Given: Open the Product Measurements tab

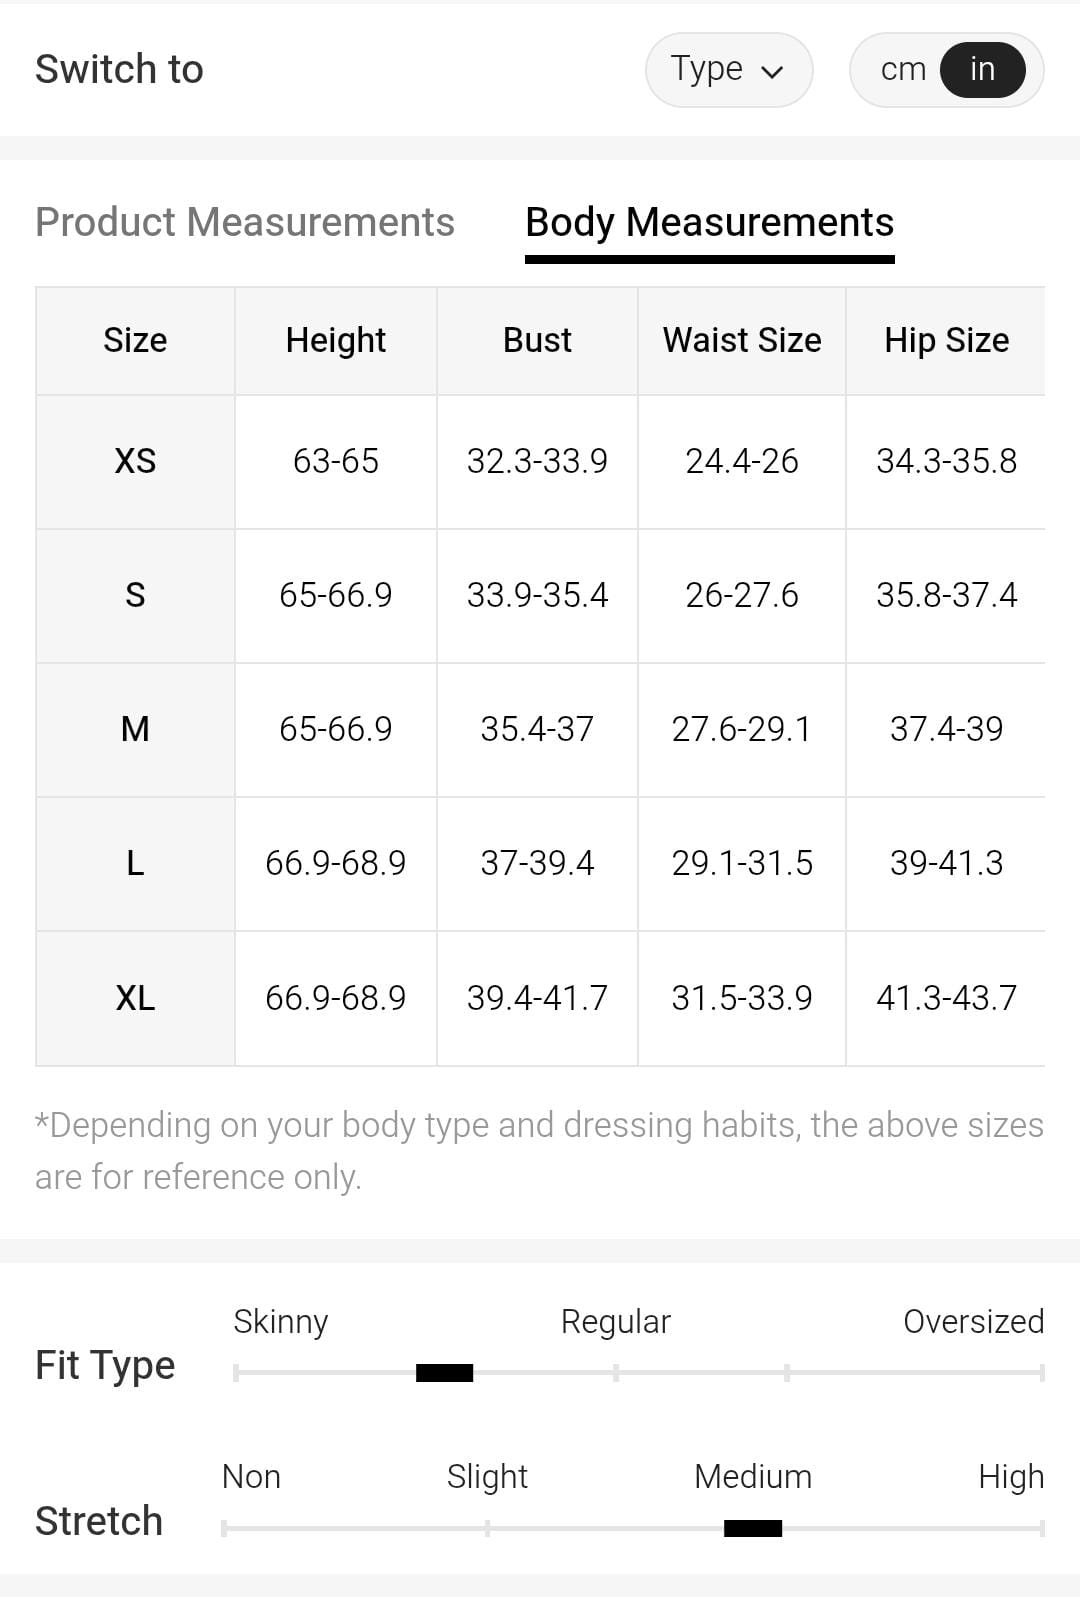Looking at the screenshot, I should [x=245, y=222].
